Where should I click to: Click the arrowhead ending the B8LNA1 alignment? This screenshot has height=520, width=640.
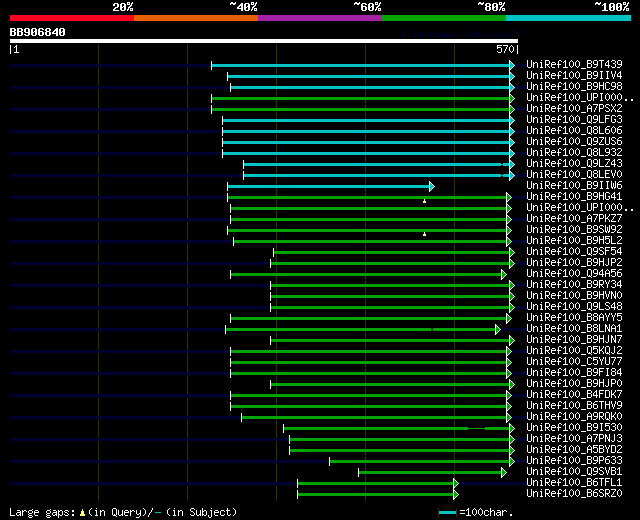pos(498,329)
